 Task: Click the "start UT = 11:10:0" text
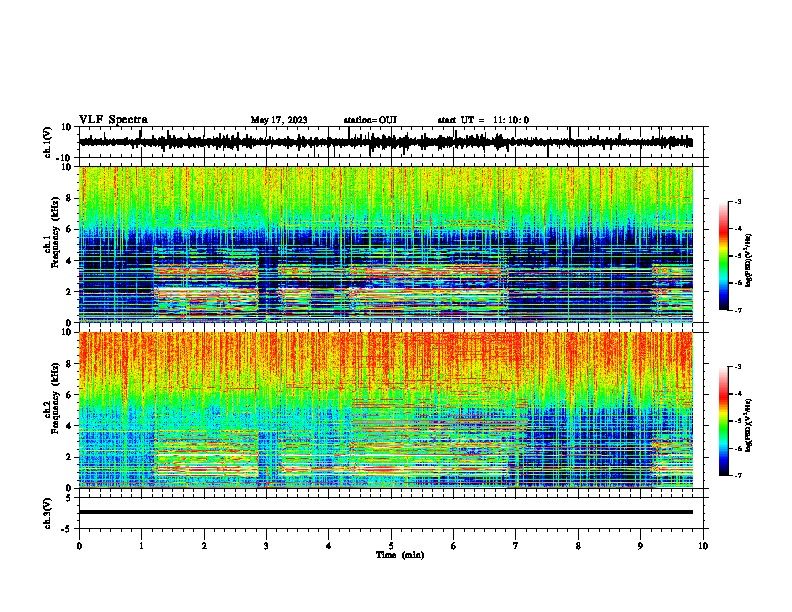point(483,120)
